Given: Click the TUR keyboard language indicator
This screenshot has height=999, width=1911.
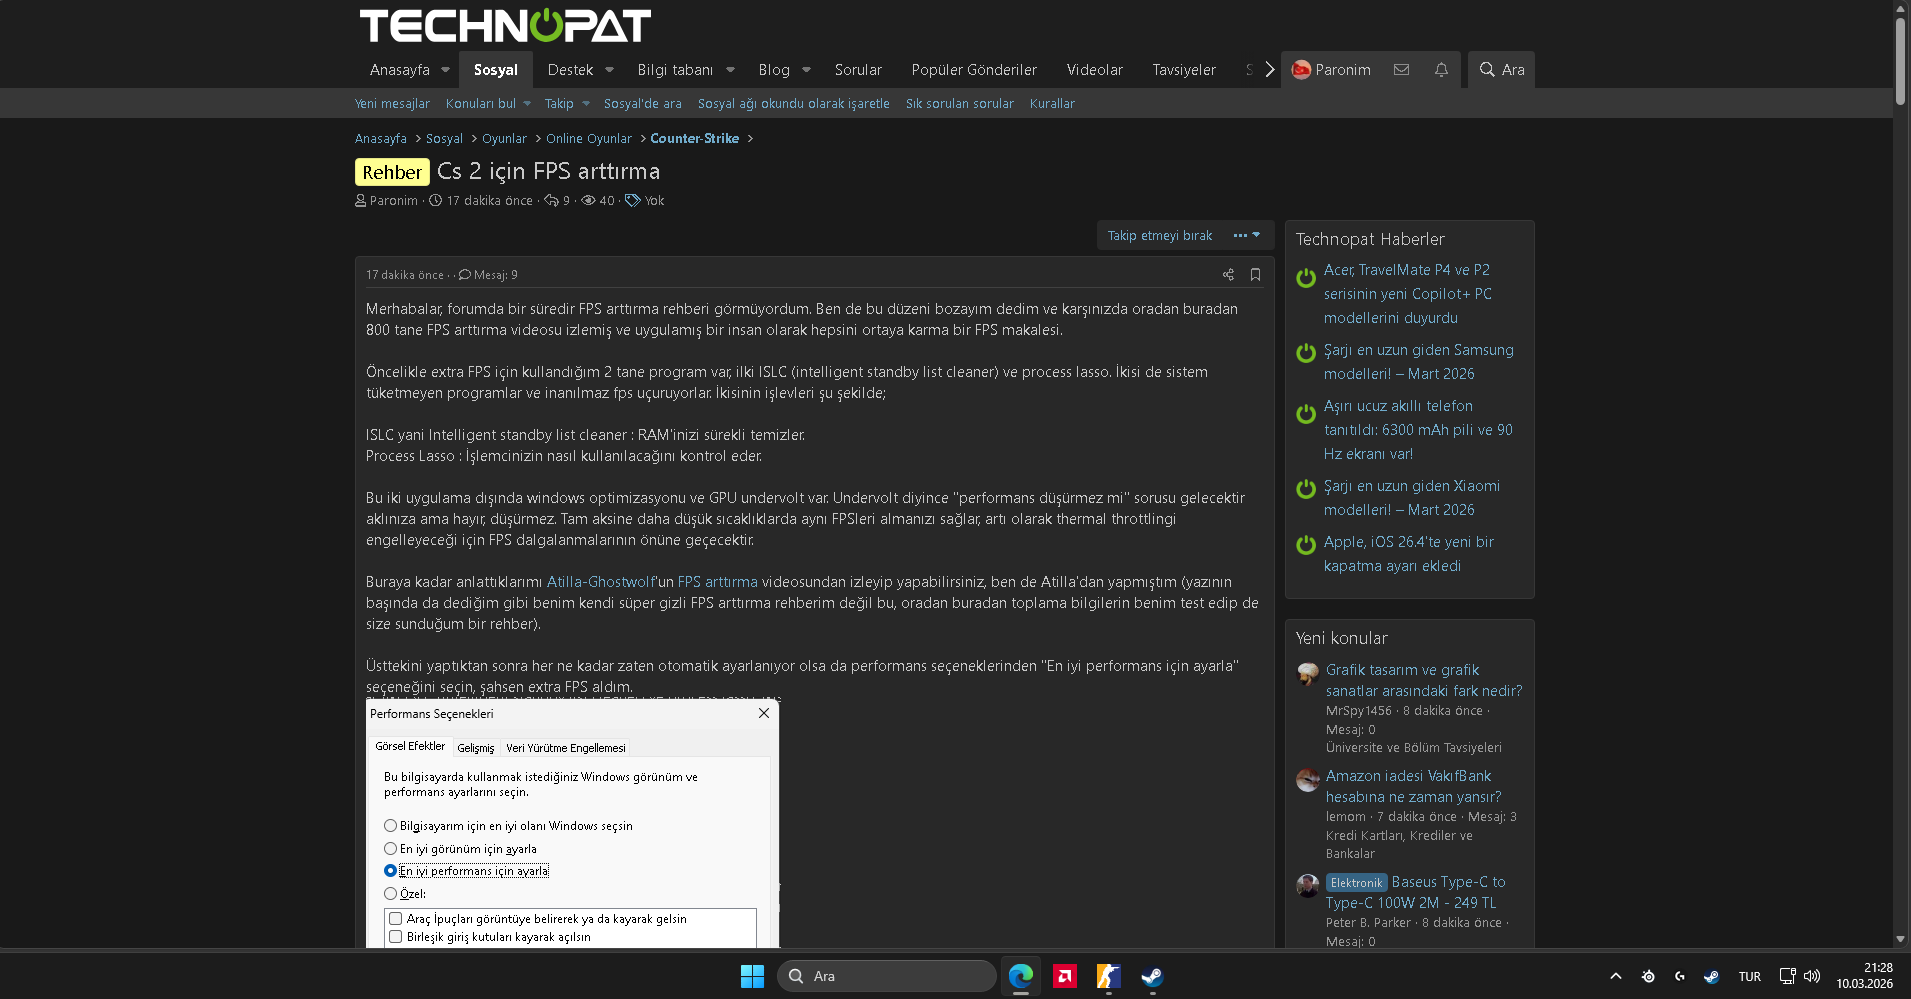Looking at the screenshot, I should click(1750, 977).
